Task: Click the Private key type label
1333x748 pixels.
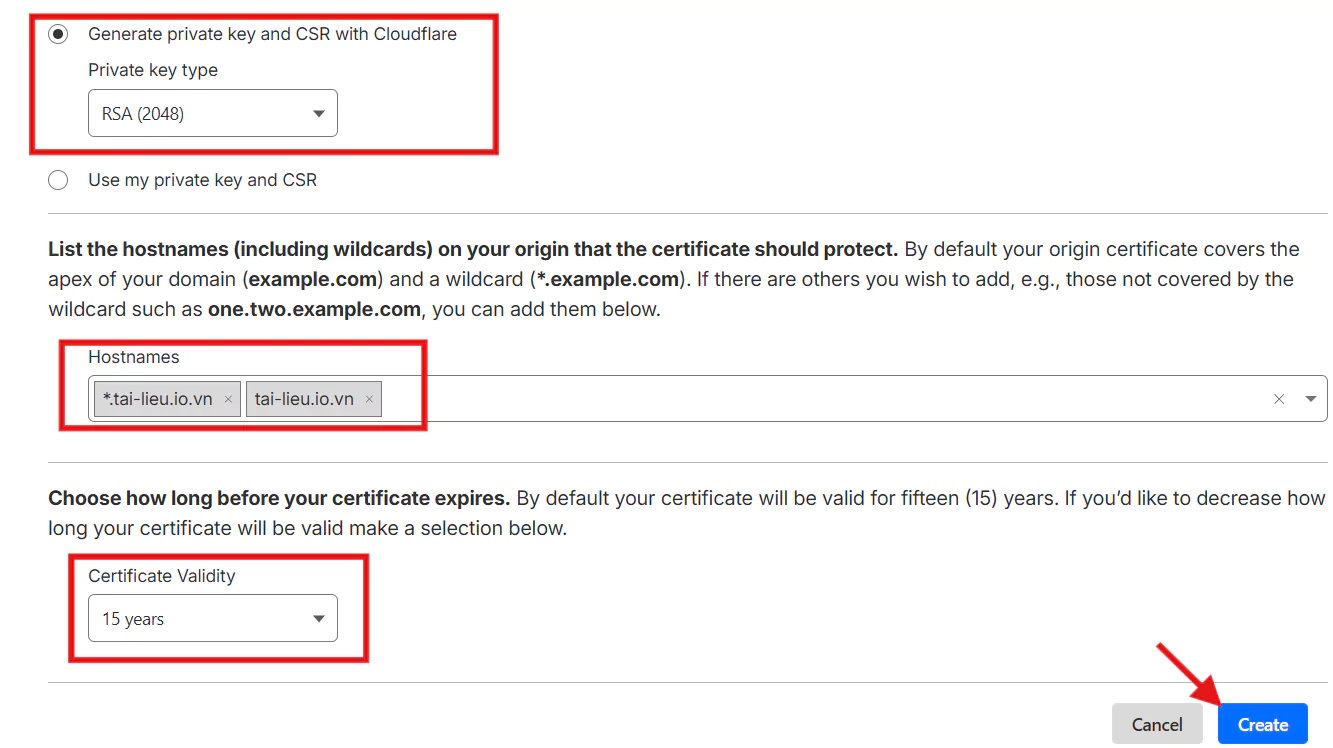Action: [153, 70]
